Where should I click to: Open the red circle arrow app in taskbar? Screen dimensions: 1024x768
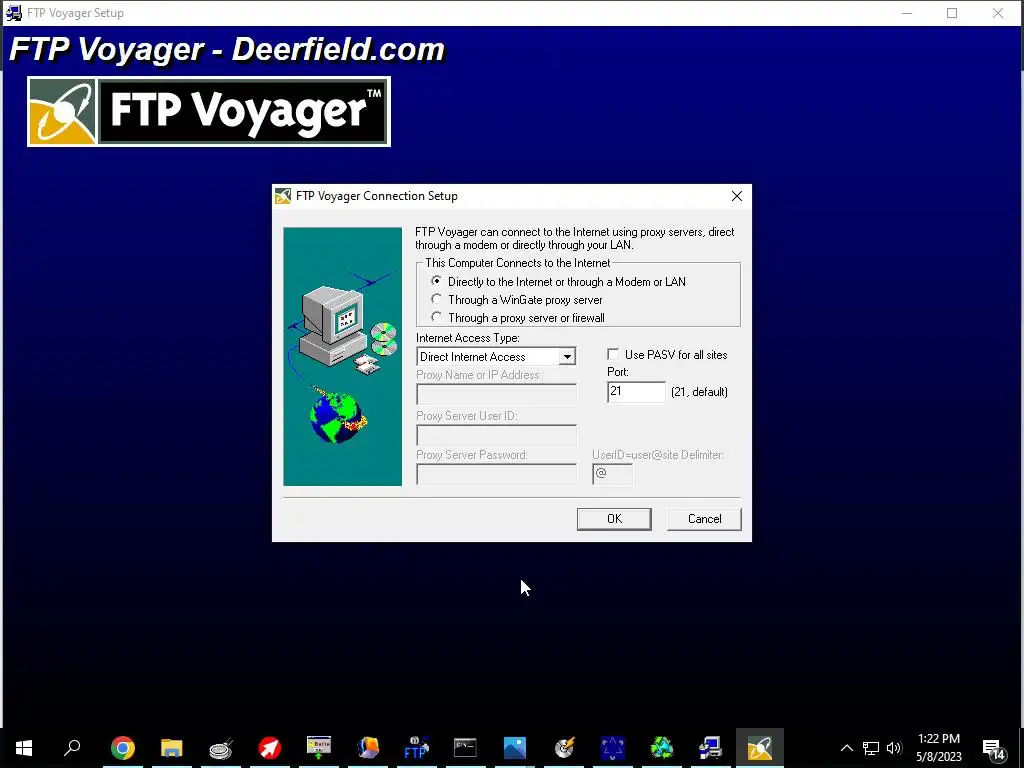click(x=270, y=748)
